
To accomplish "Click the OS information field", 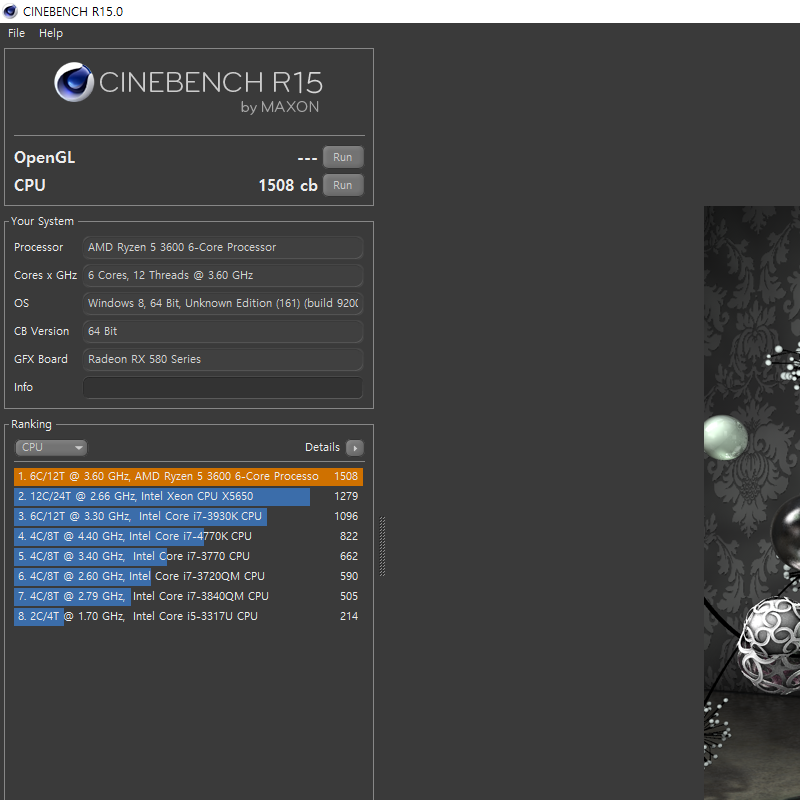I will [223, 304].
